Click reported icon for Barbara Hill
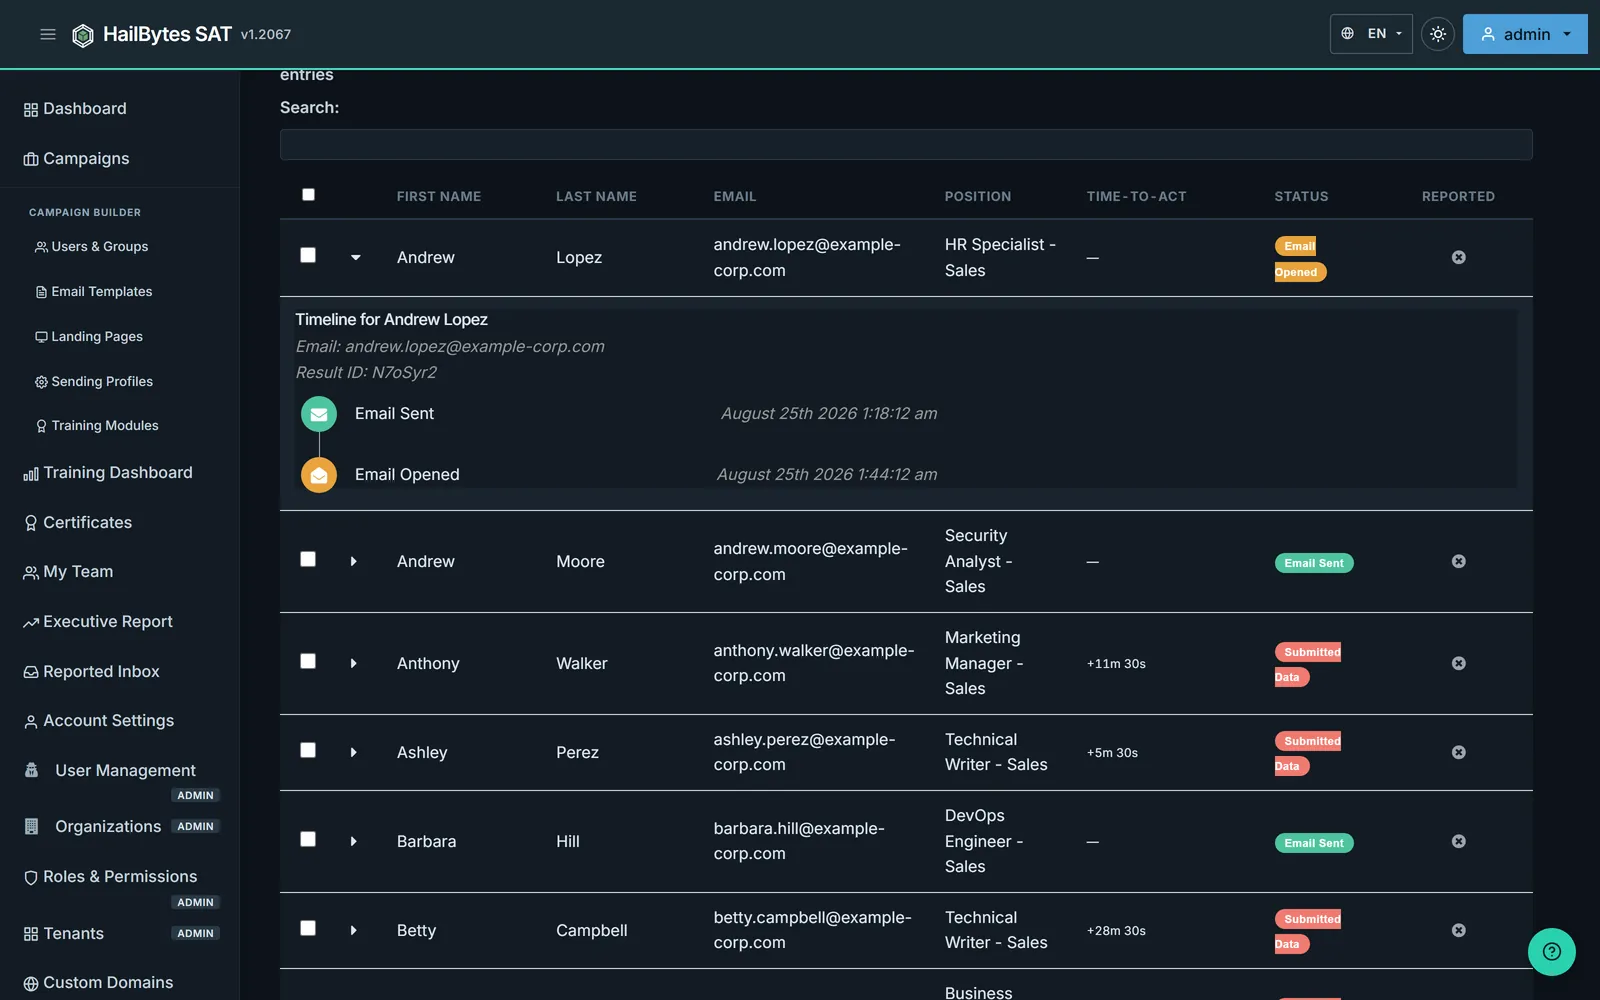 coord(1458,841)
